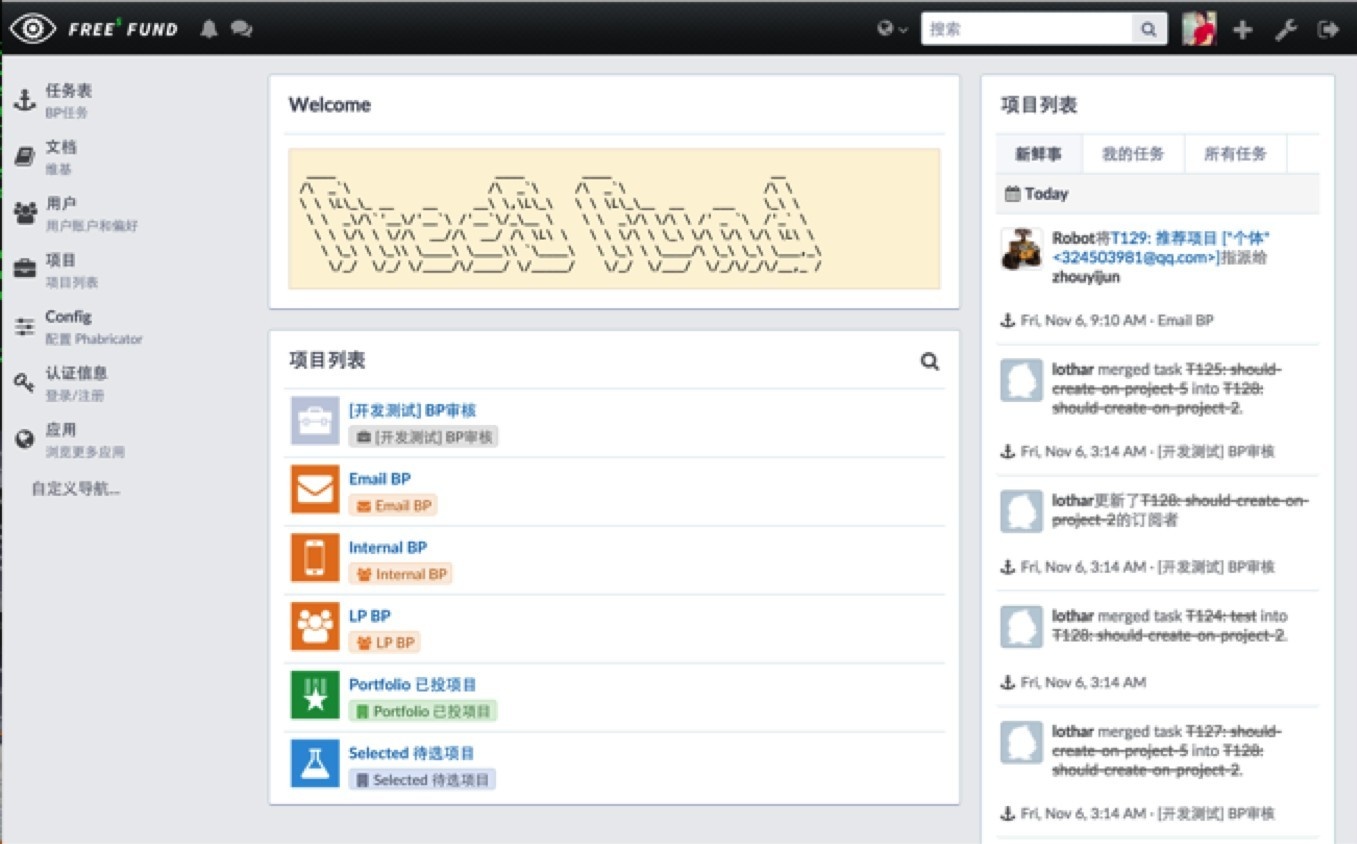
Task: Open the messages chat bubble icon
Action: pyautogui.click(x=241, y=29)
